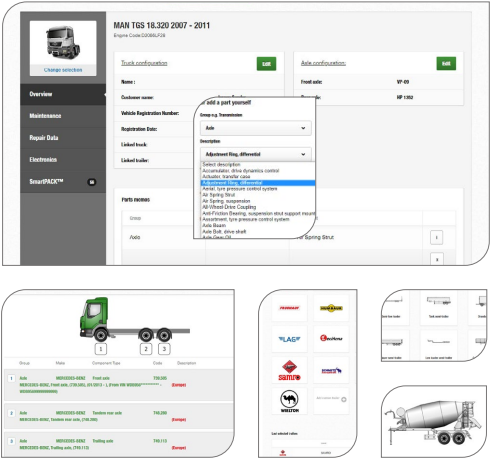
Task: Select 'Axle Bolt, drive shaft' option
Action: click(224, 231)
